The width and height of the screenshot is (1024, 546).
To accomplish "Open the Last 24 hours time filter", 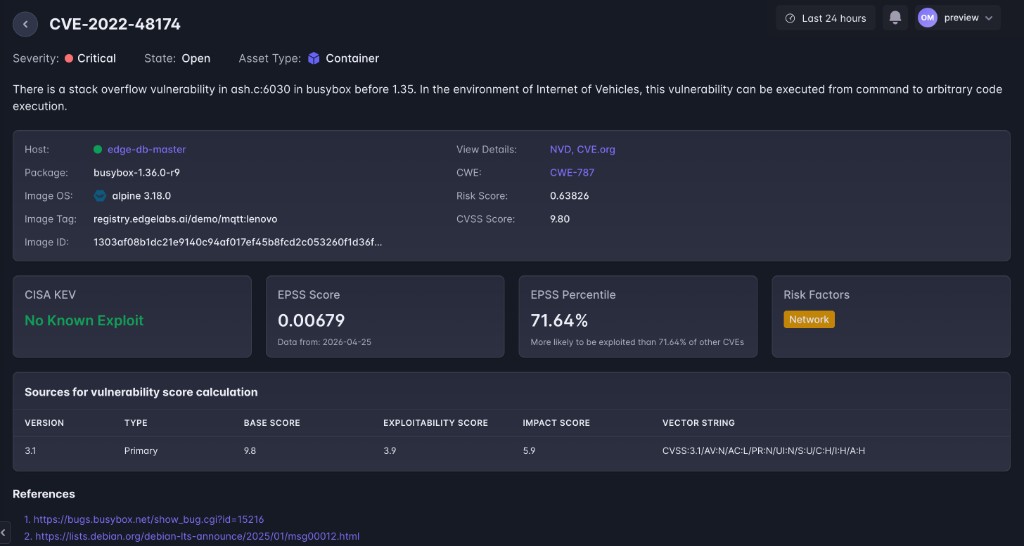I will 825,18.
